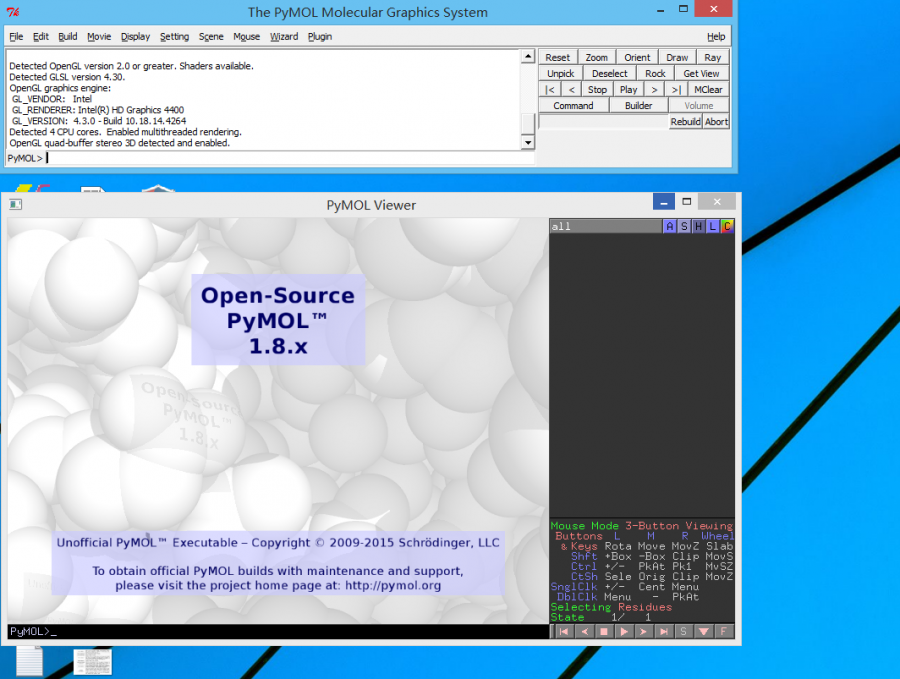Screen dimensions: 900x679
Task: Click the Volume button
Action: tap(699, 106)
